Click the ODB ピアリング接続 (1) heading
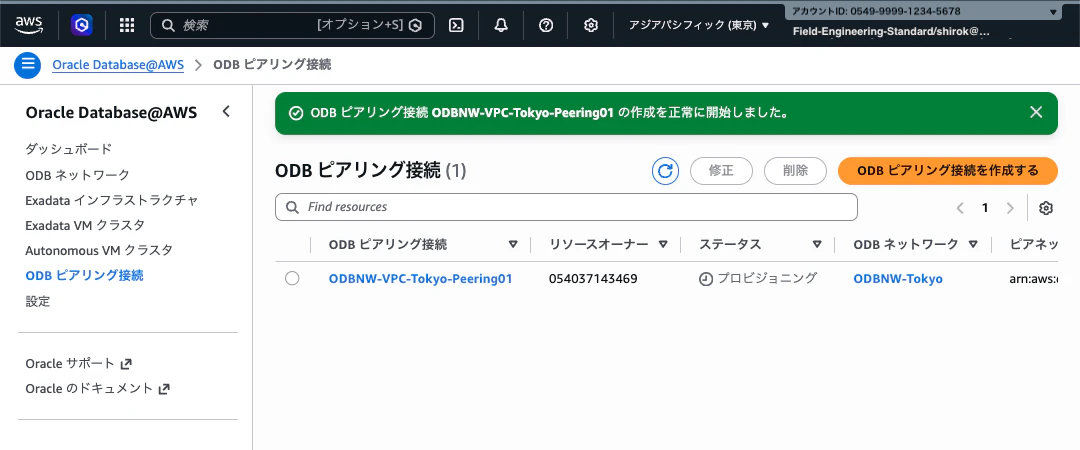Image resolution: width=1080 pixels, height=450 pixels. click(x=371, y=171)
